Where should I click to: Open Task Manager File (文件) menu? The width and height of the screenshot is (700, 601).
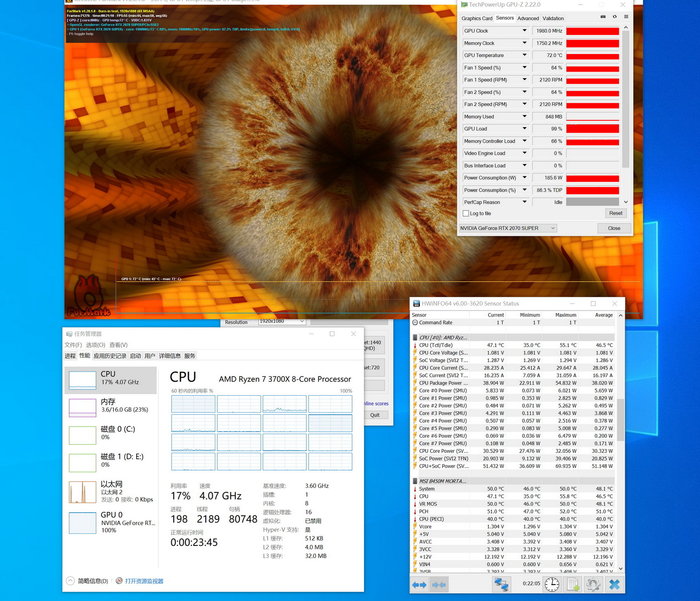coord(73,345)
